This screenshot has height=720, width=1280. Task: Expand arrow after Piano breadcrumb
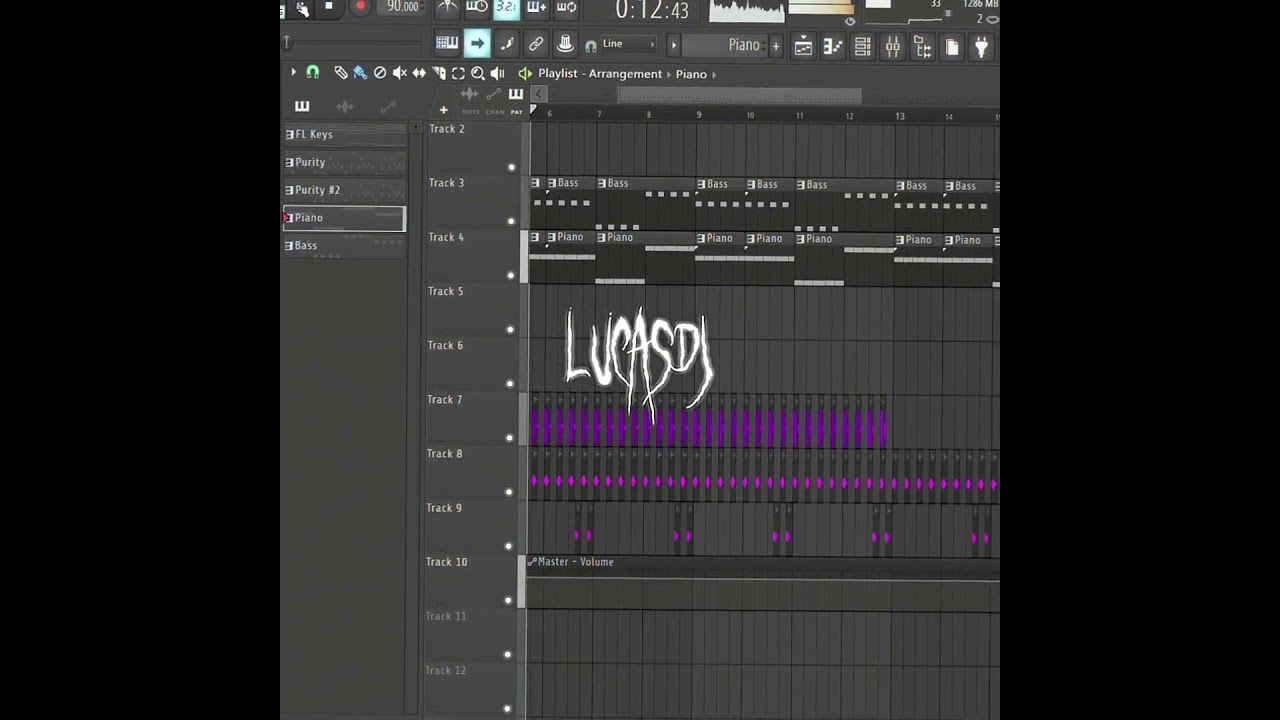coord(714,74)
